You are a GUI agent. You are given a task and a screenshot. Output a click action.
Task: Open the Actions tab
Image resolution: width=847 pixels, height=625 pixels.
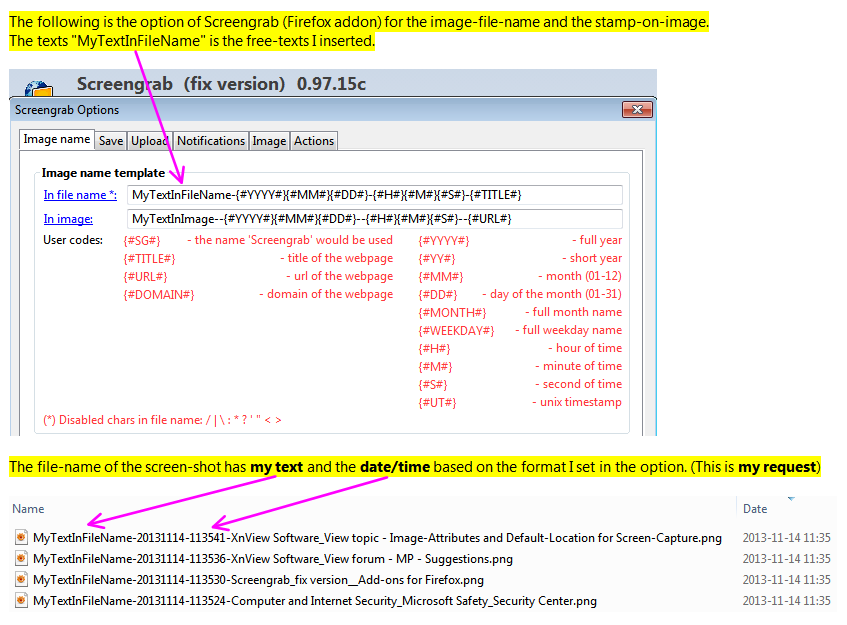tap(314, 141)
